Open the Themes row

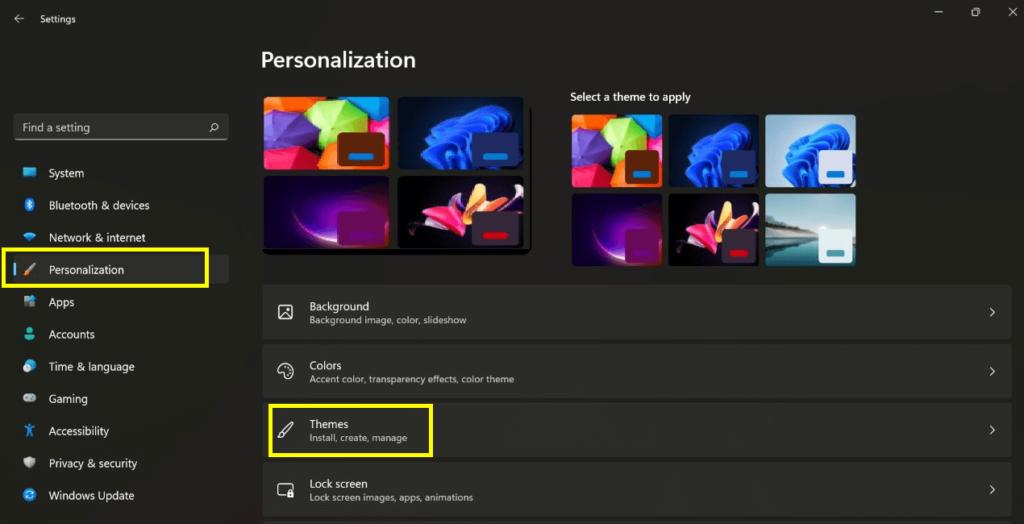pos(637,431)
